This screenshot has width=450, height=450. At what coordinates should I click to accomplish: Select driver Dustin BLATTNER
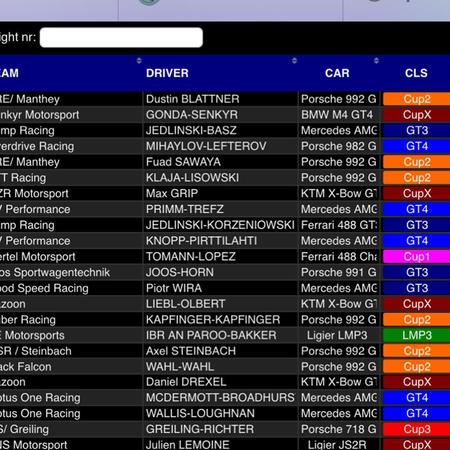tap(193, 99)
